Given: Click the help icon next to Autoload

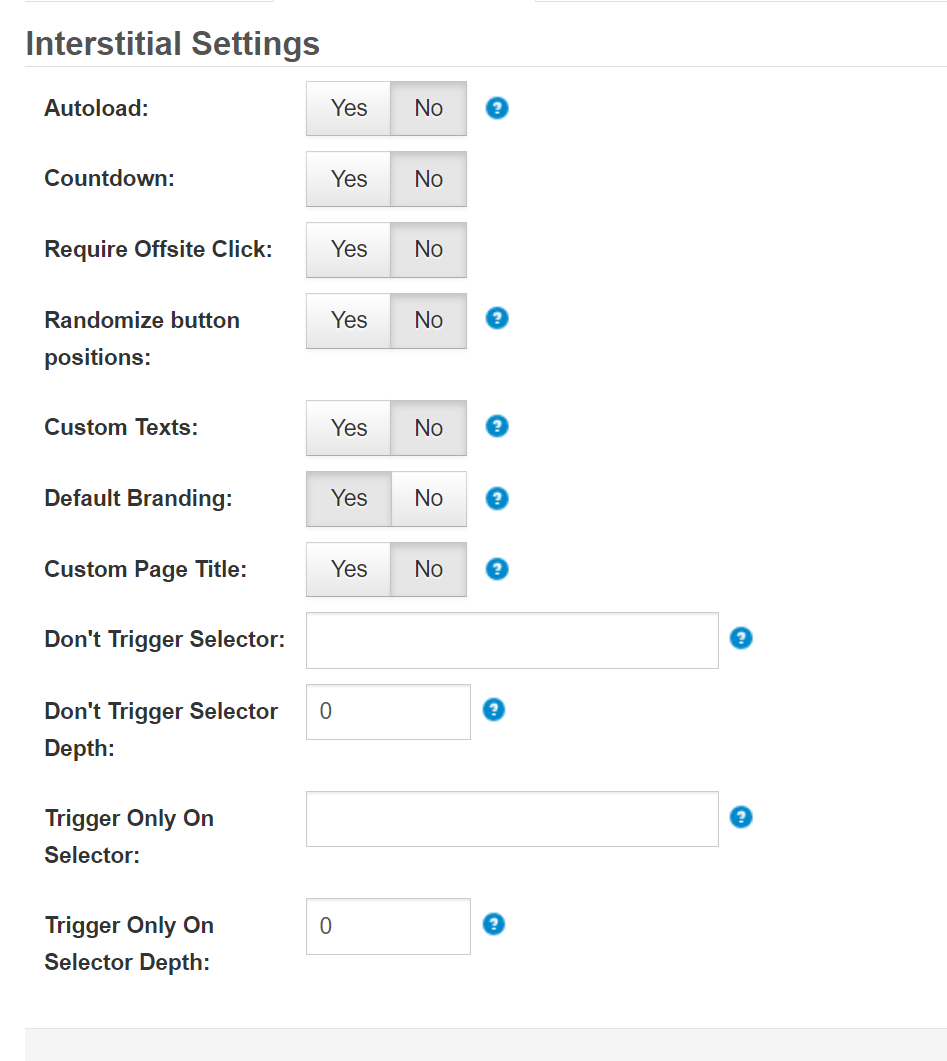Looking at the screenshot, I should pyautogui.click(x=497, y=108).
